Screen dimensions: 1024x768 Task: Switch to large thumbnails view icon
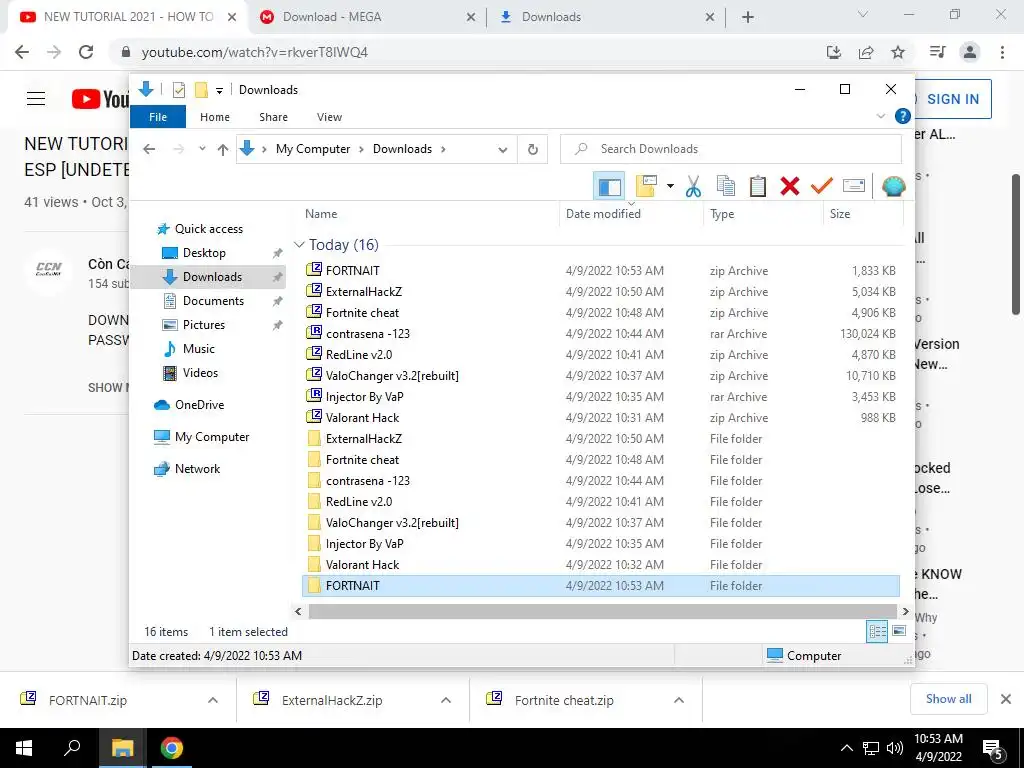[899, 631]
